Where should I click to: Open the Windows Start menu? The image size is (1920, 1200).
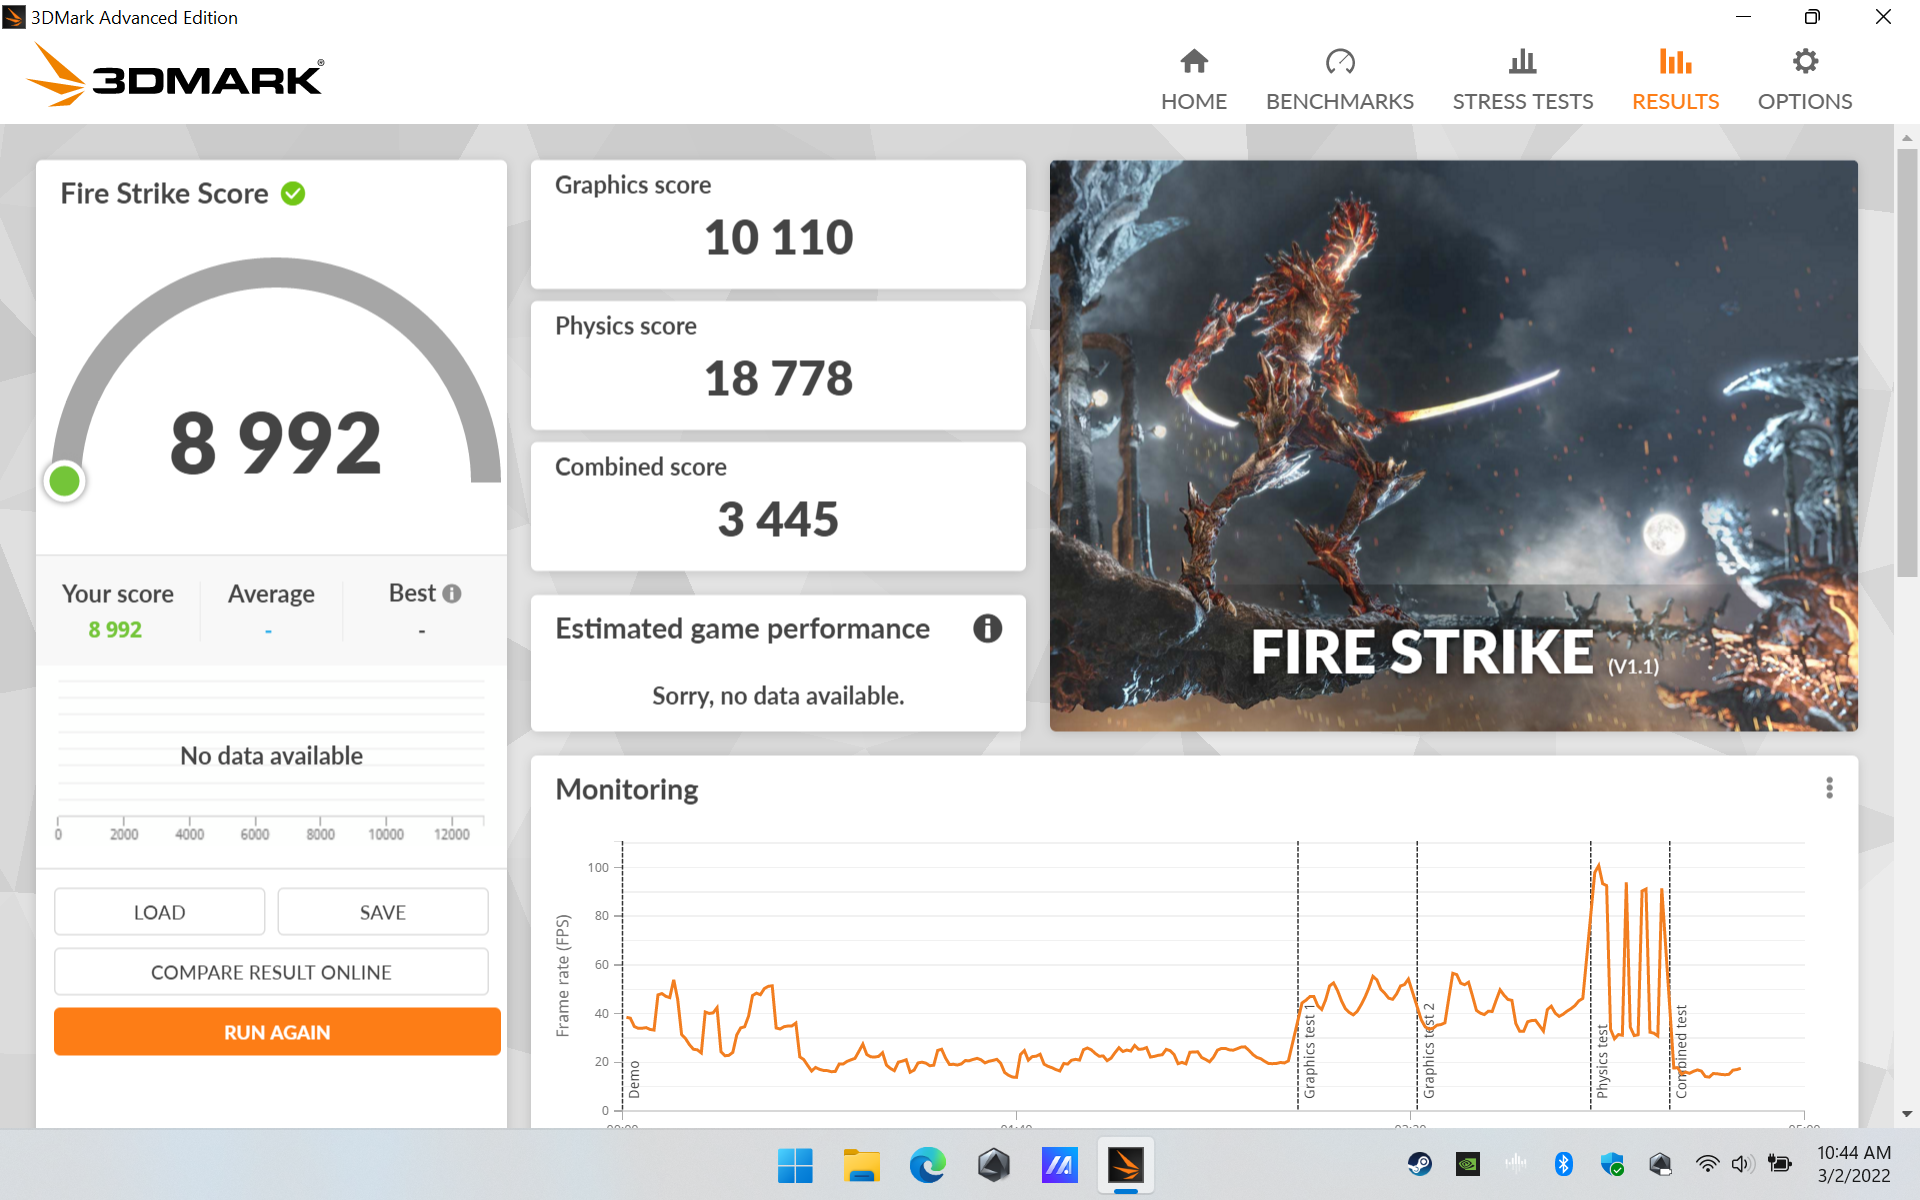pyautogui.click(x=795, y=1165)
